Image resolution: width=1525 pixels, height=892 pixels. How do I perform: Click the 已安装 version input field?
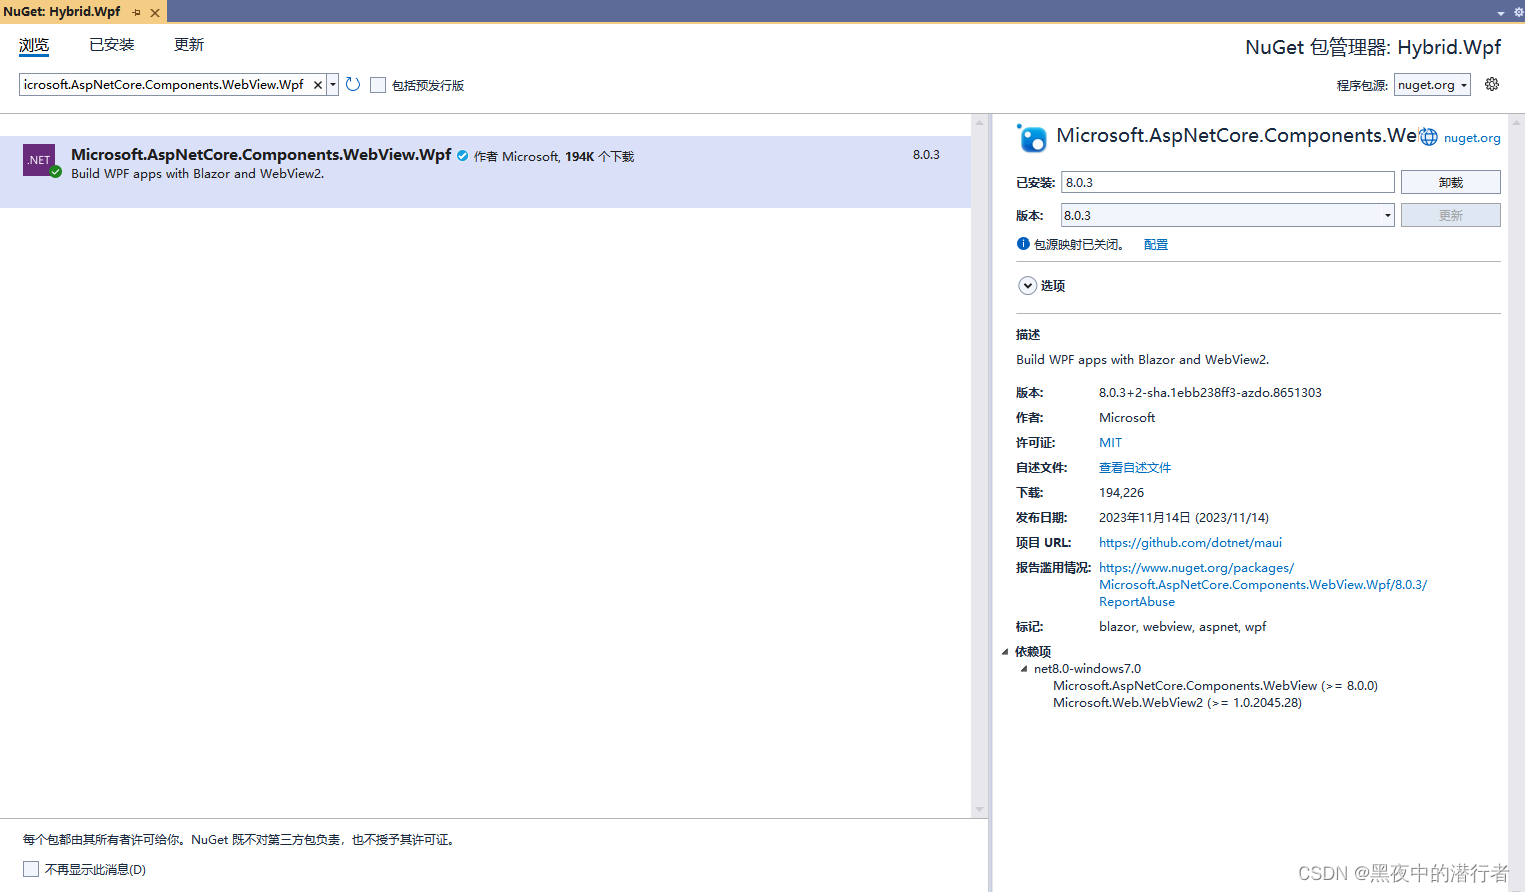click(x=1227, y=181)
